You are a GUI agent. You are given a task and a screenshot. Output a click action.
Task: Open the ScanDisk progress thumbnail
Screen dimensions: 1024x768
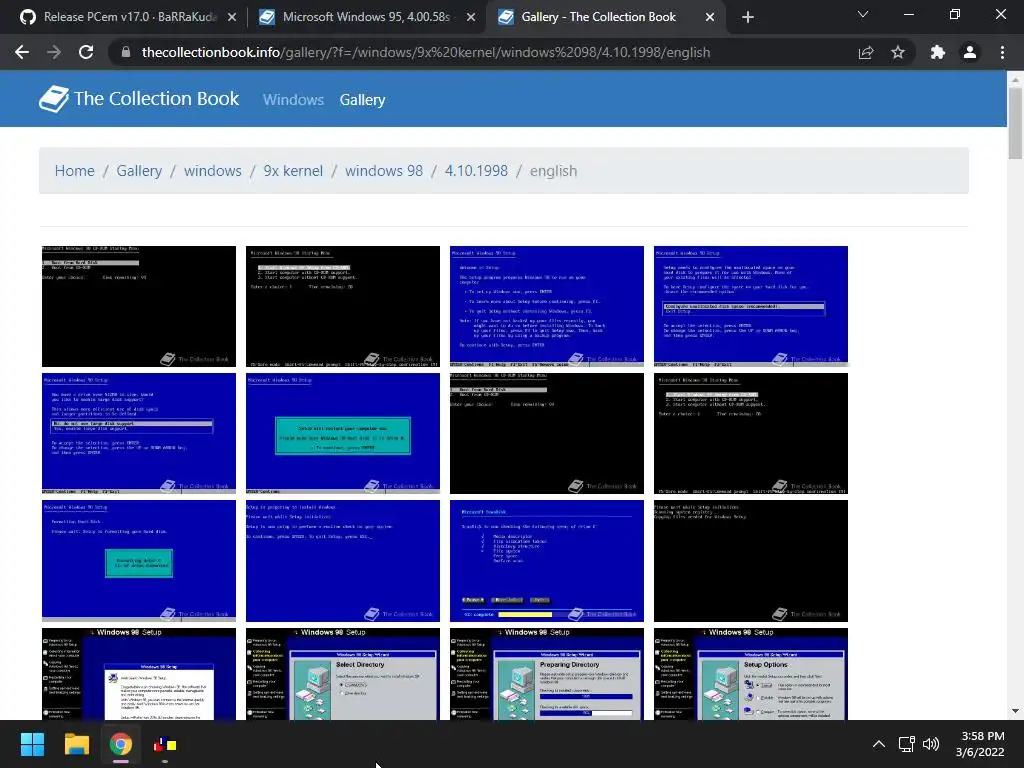point(547,561)
